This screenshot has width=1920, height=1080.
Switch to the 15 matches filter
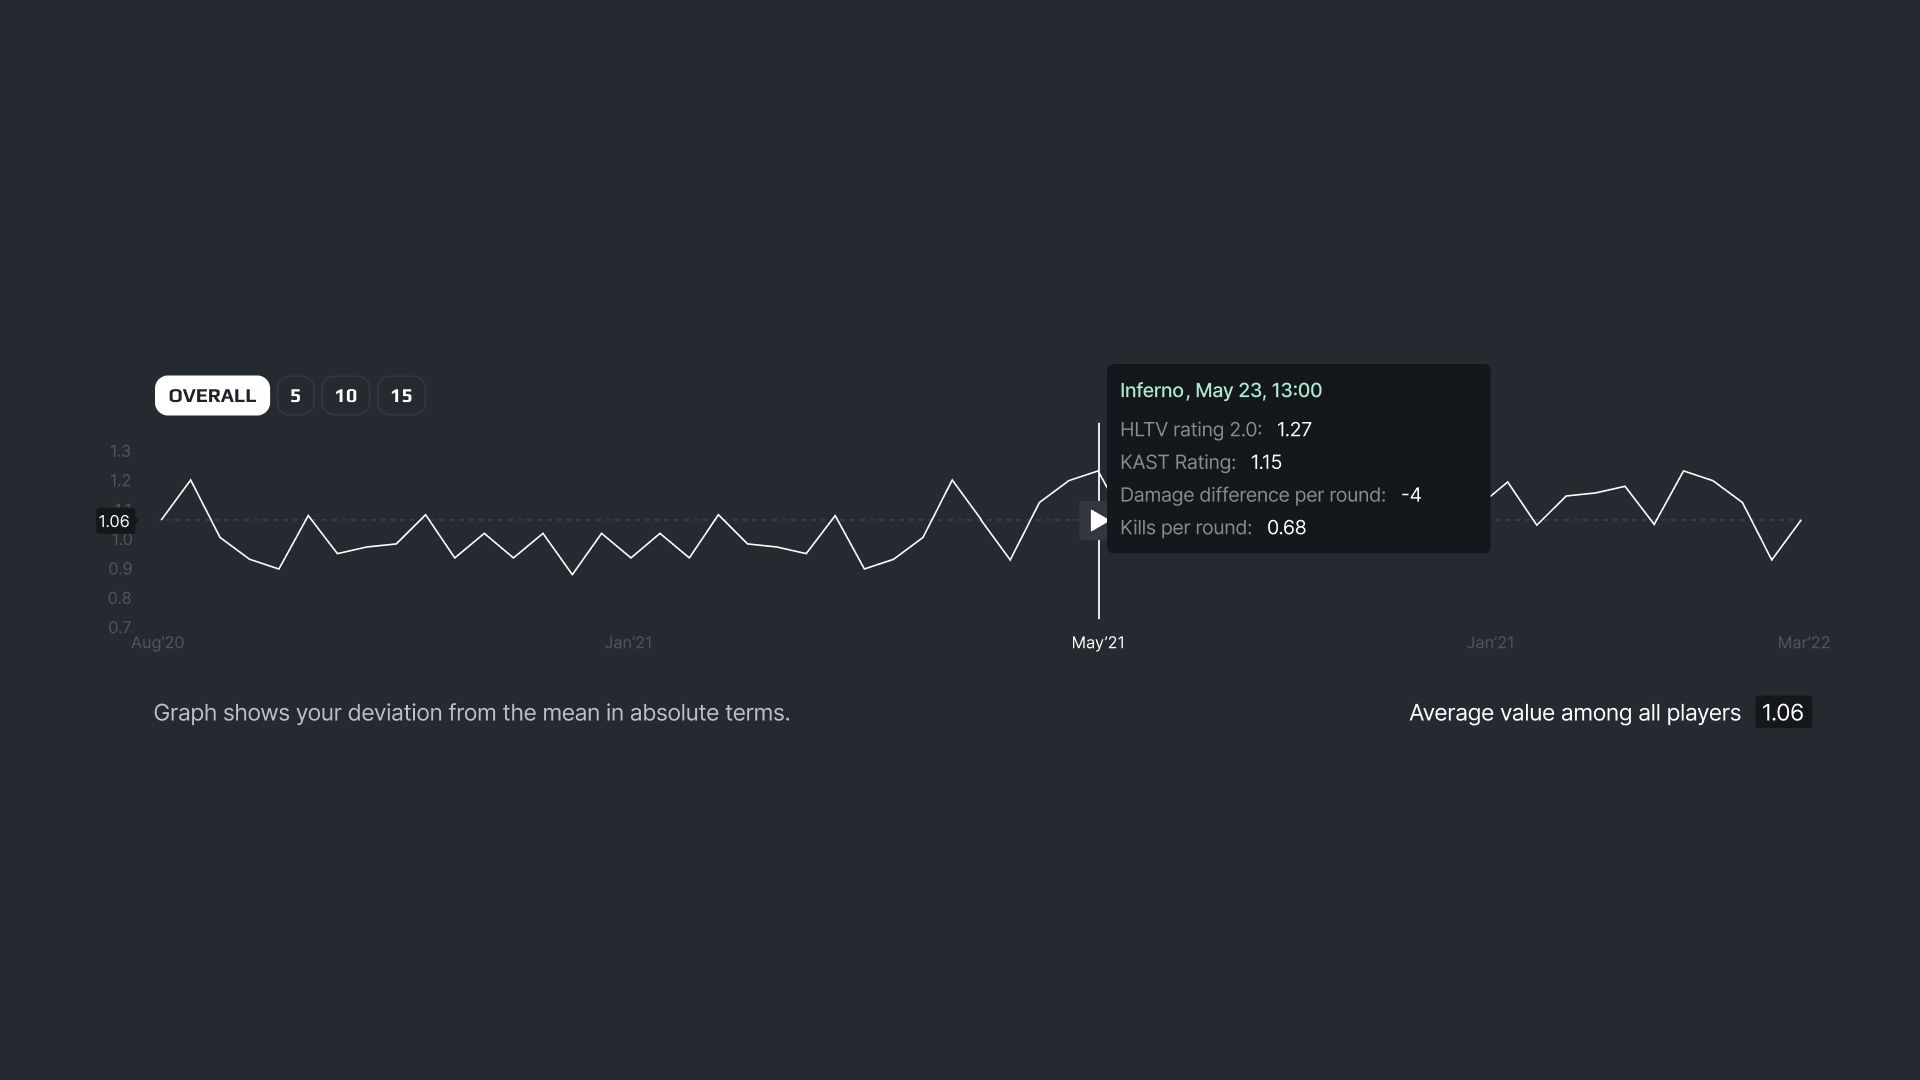(x=401, y=396)
